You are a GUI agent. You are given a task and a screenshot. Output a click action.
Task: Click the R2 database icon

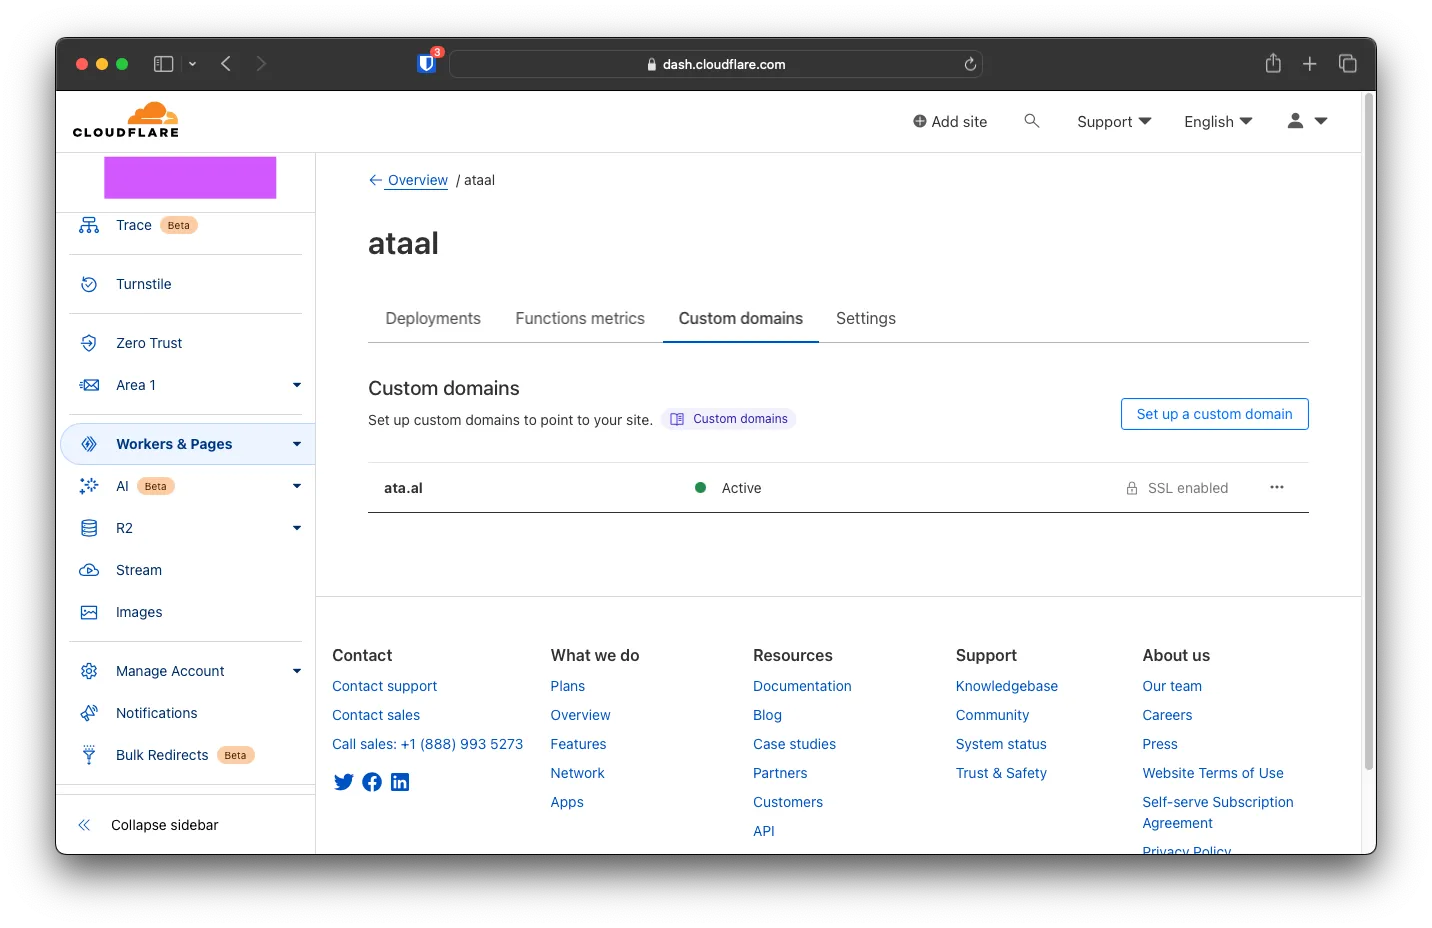point(89,528)
